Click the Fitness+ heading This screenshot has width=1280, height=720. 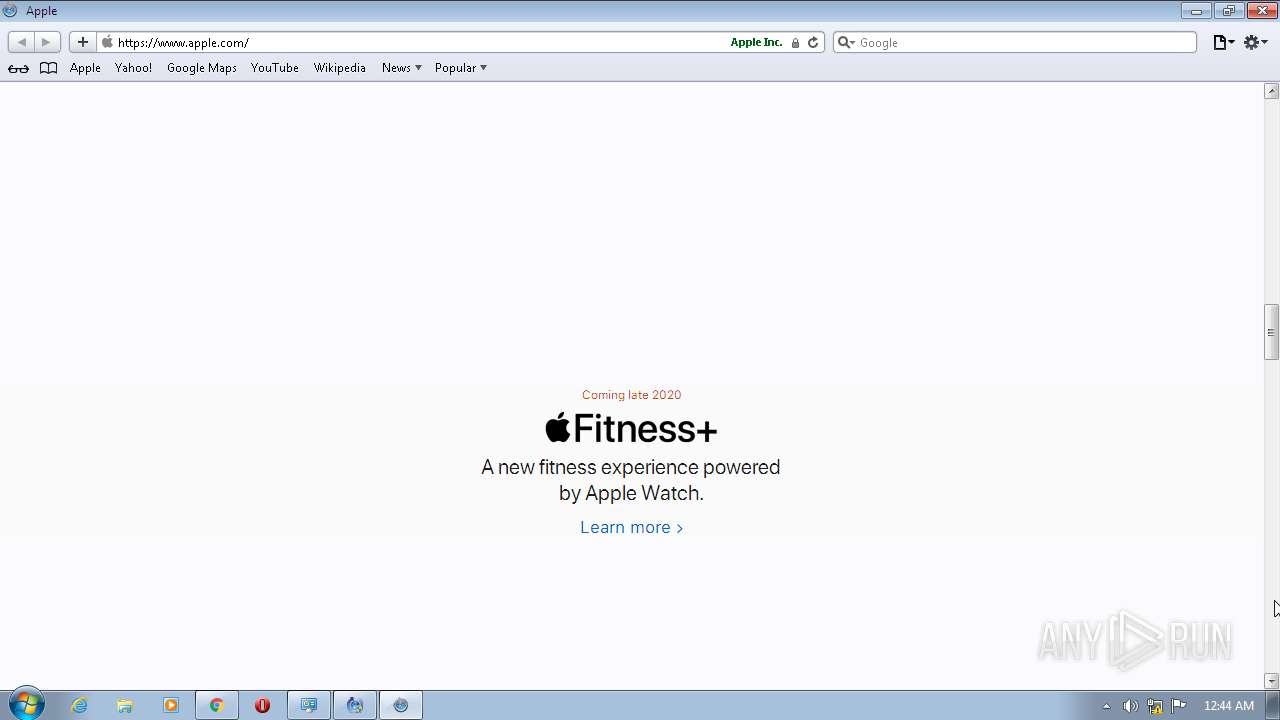[631, 429]
